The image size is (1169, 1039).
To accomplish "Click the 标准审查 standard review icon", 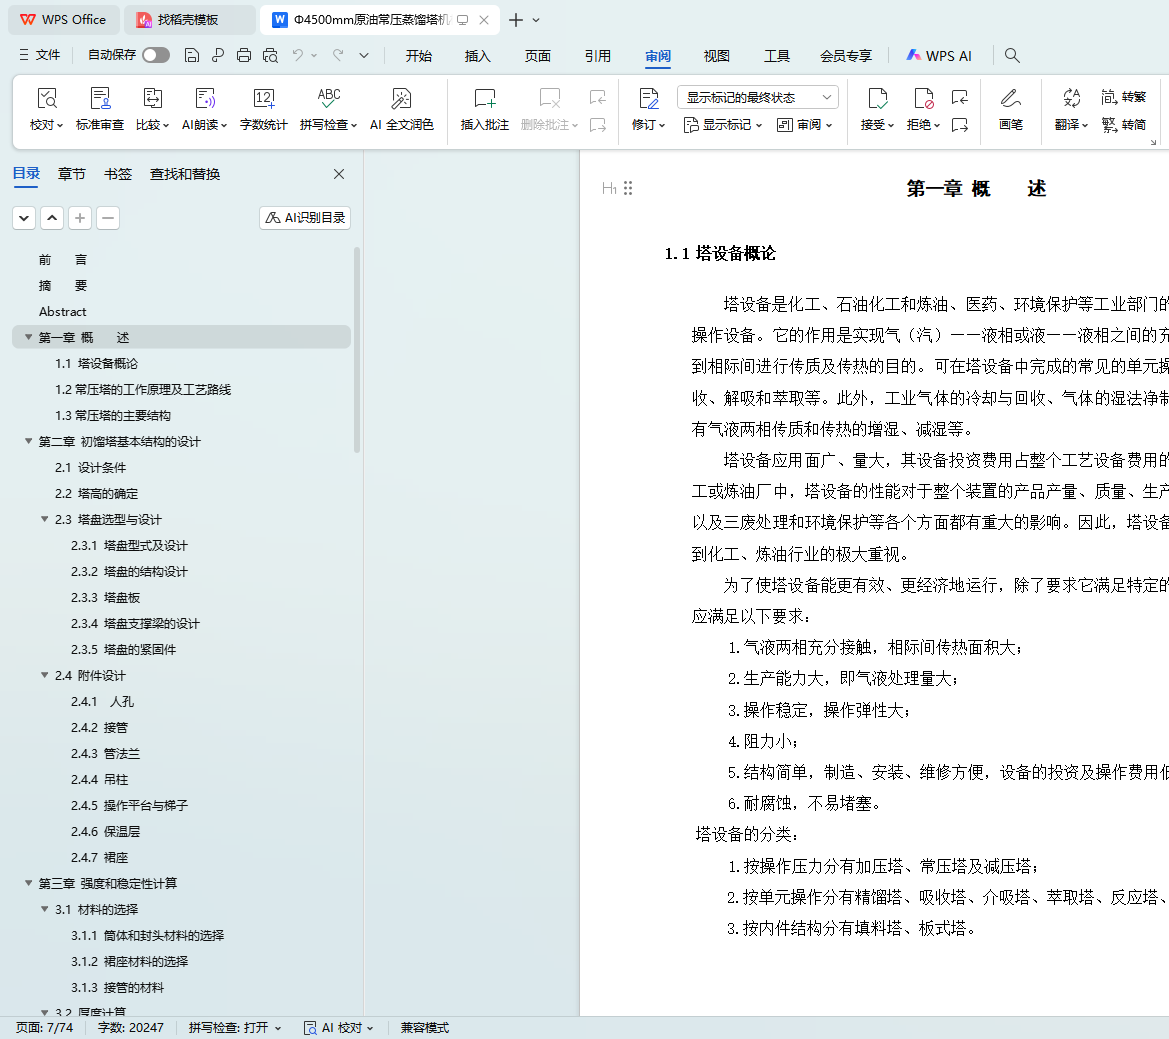I will (x=100, y=99).
